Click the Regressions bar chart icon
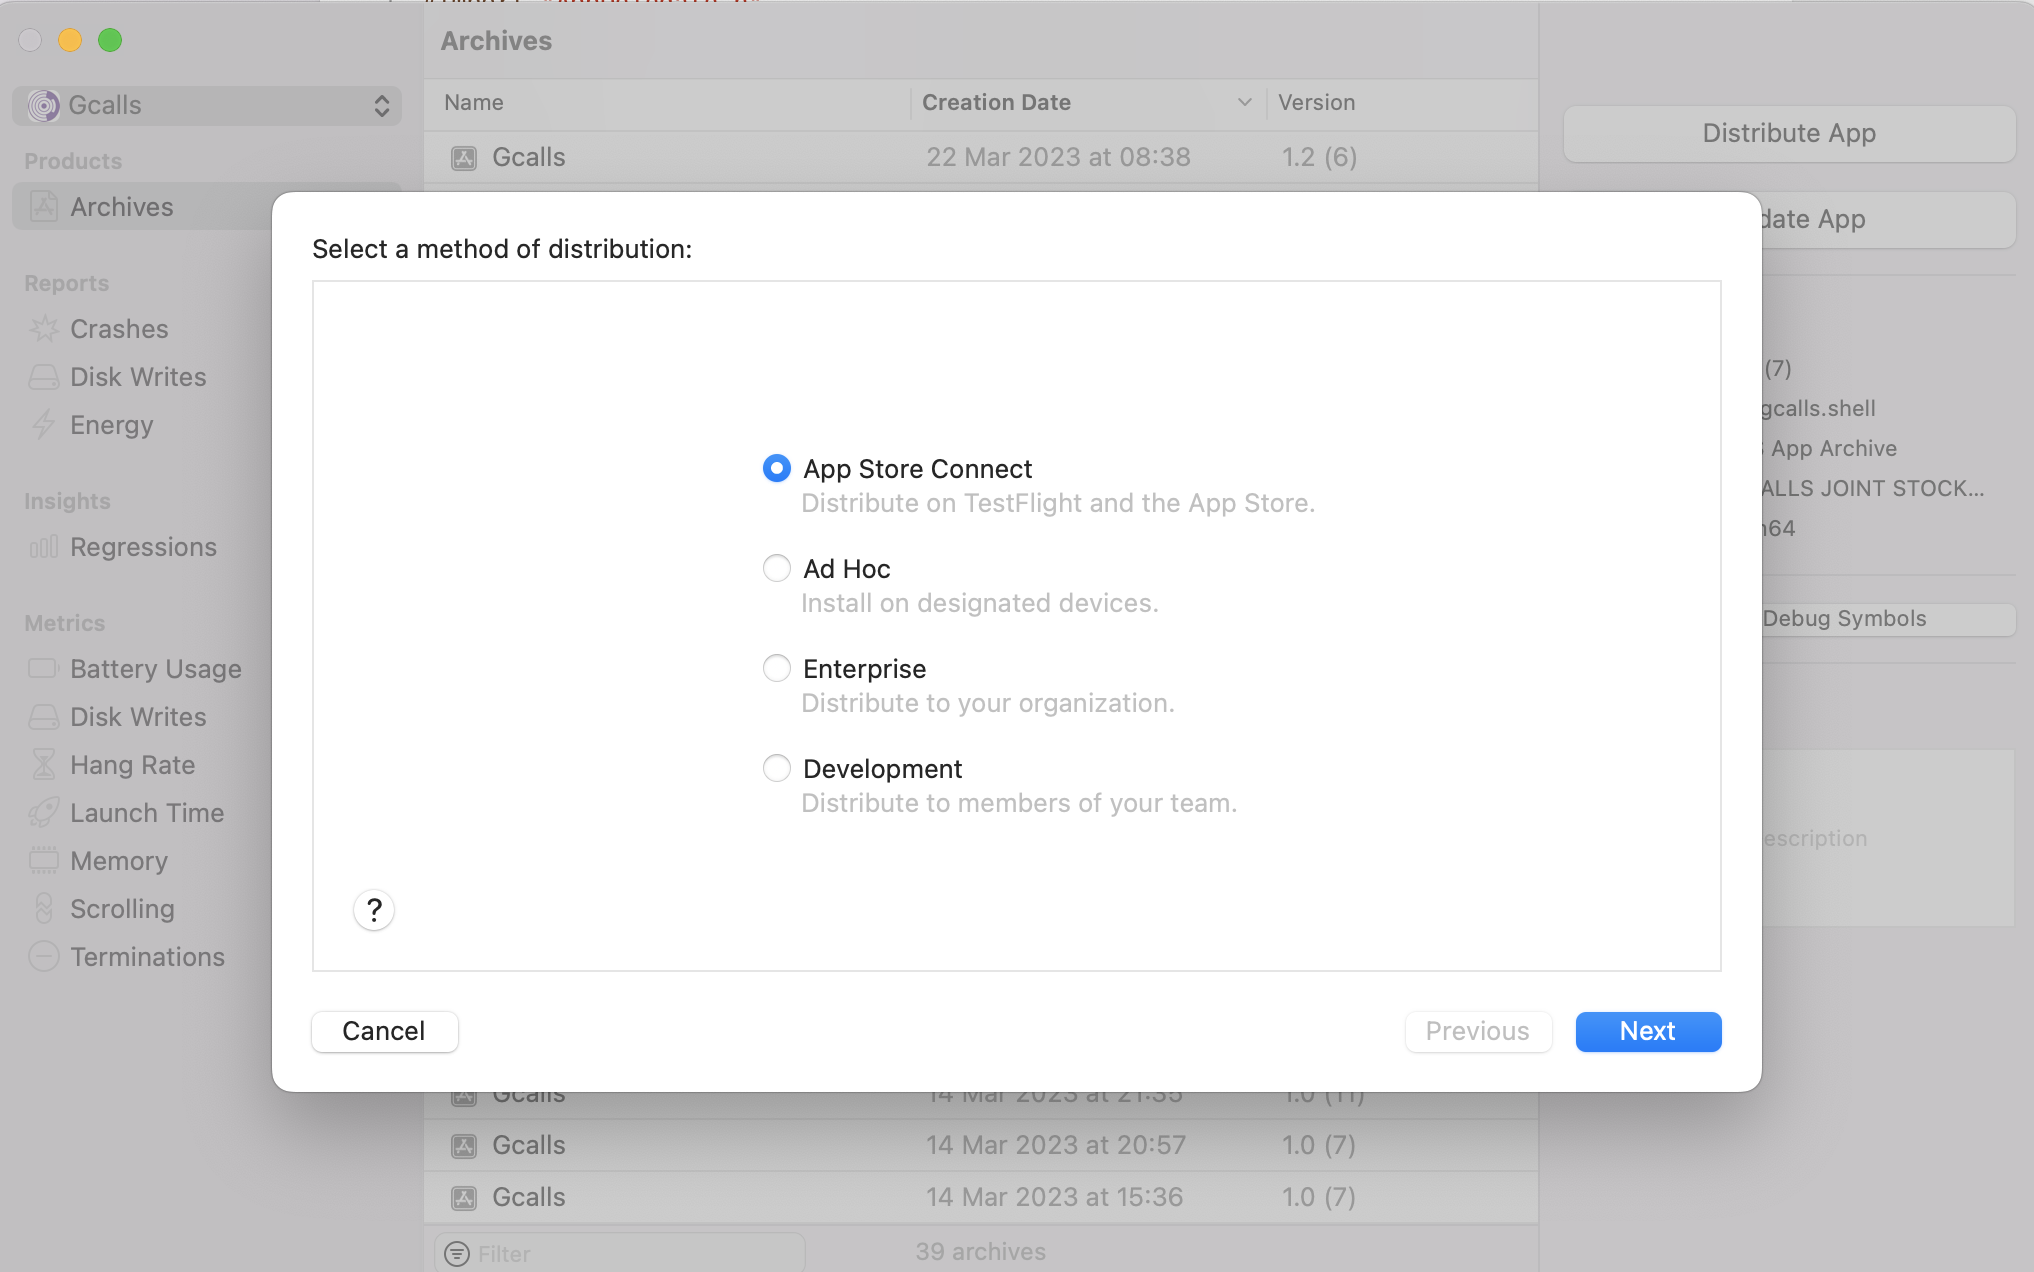Image resolution: width=2034 pixels, height=1272 pixels. tap(44, 547)
